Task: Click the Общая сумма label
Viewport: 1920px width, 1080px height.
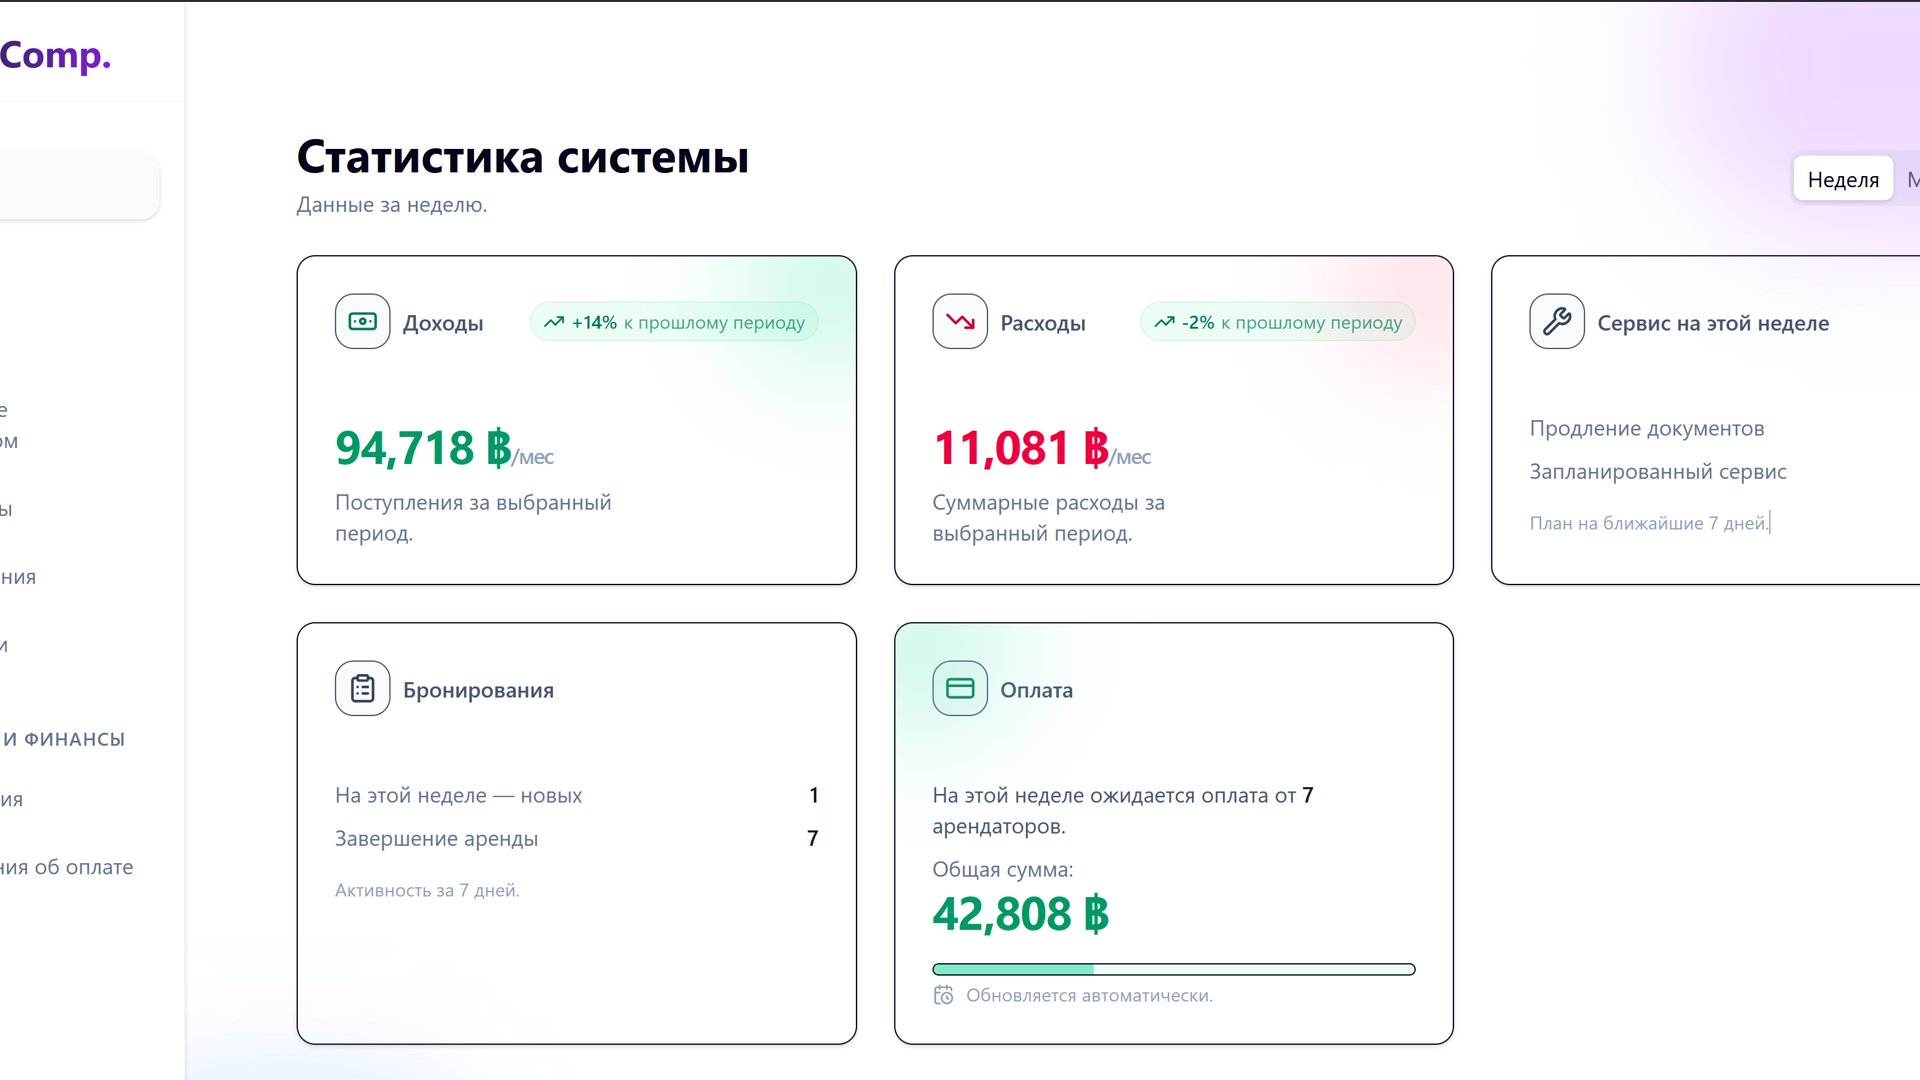Action: (x=1003, y=869)
